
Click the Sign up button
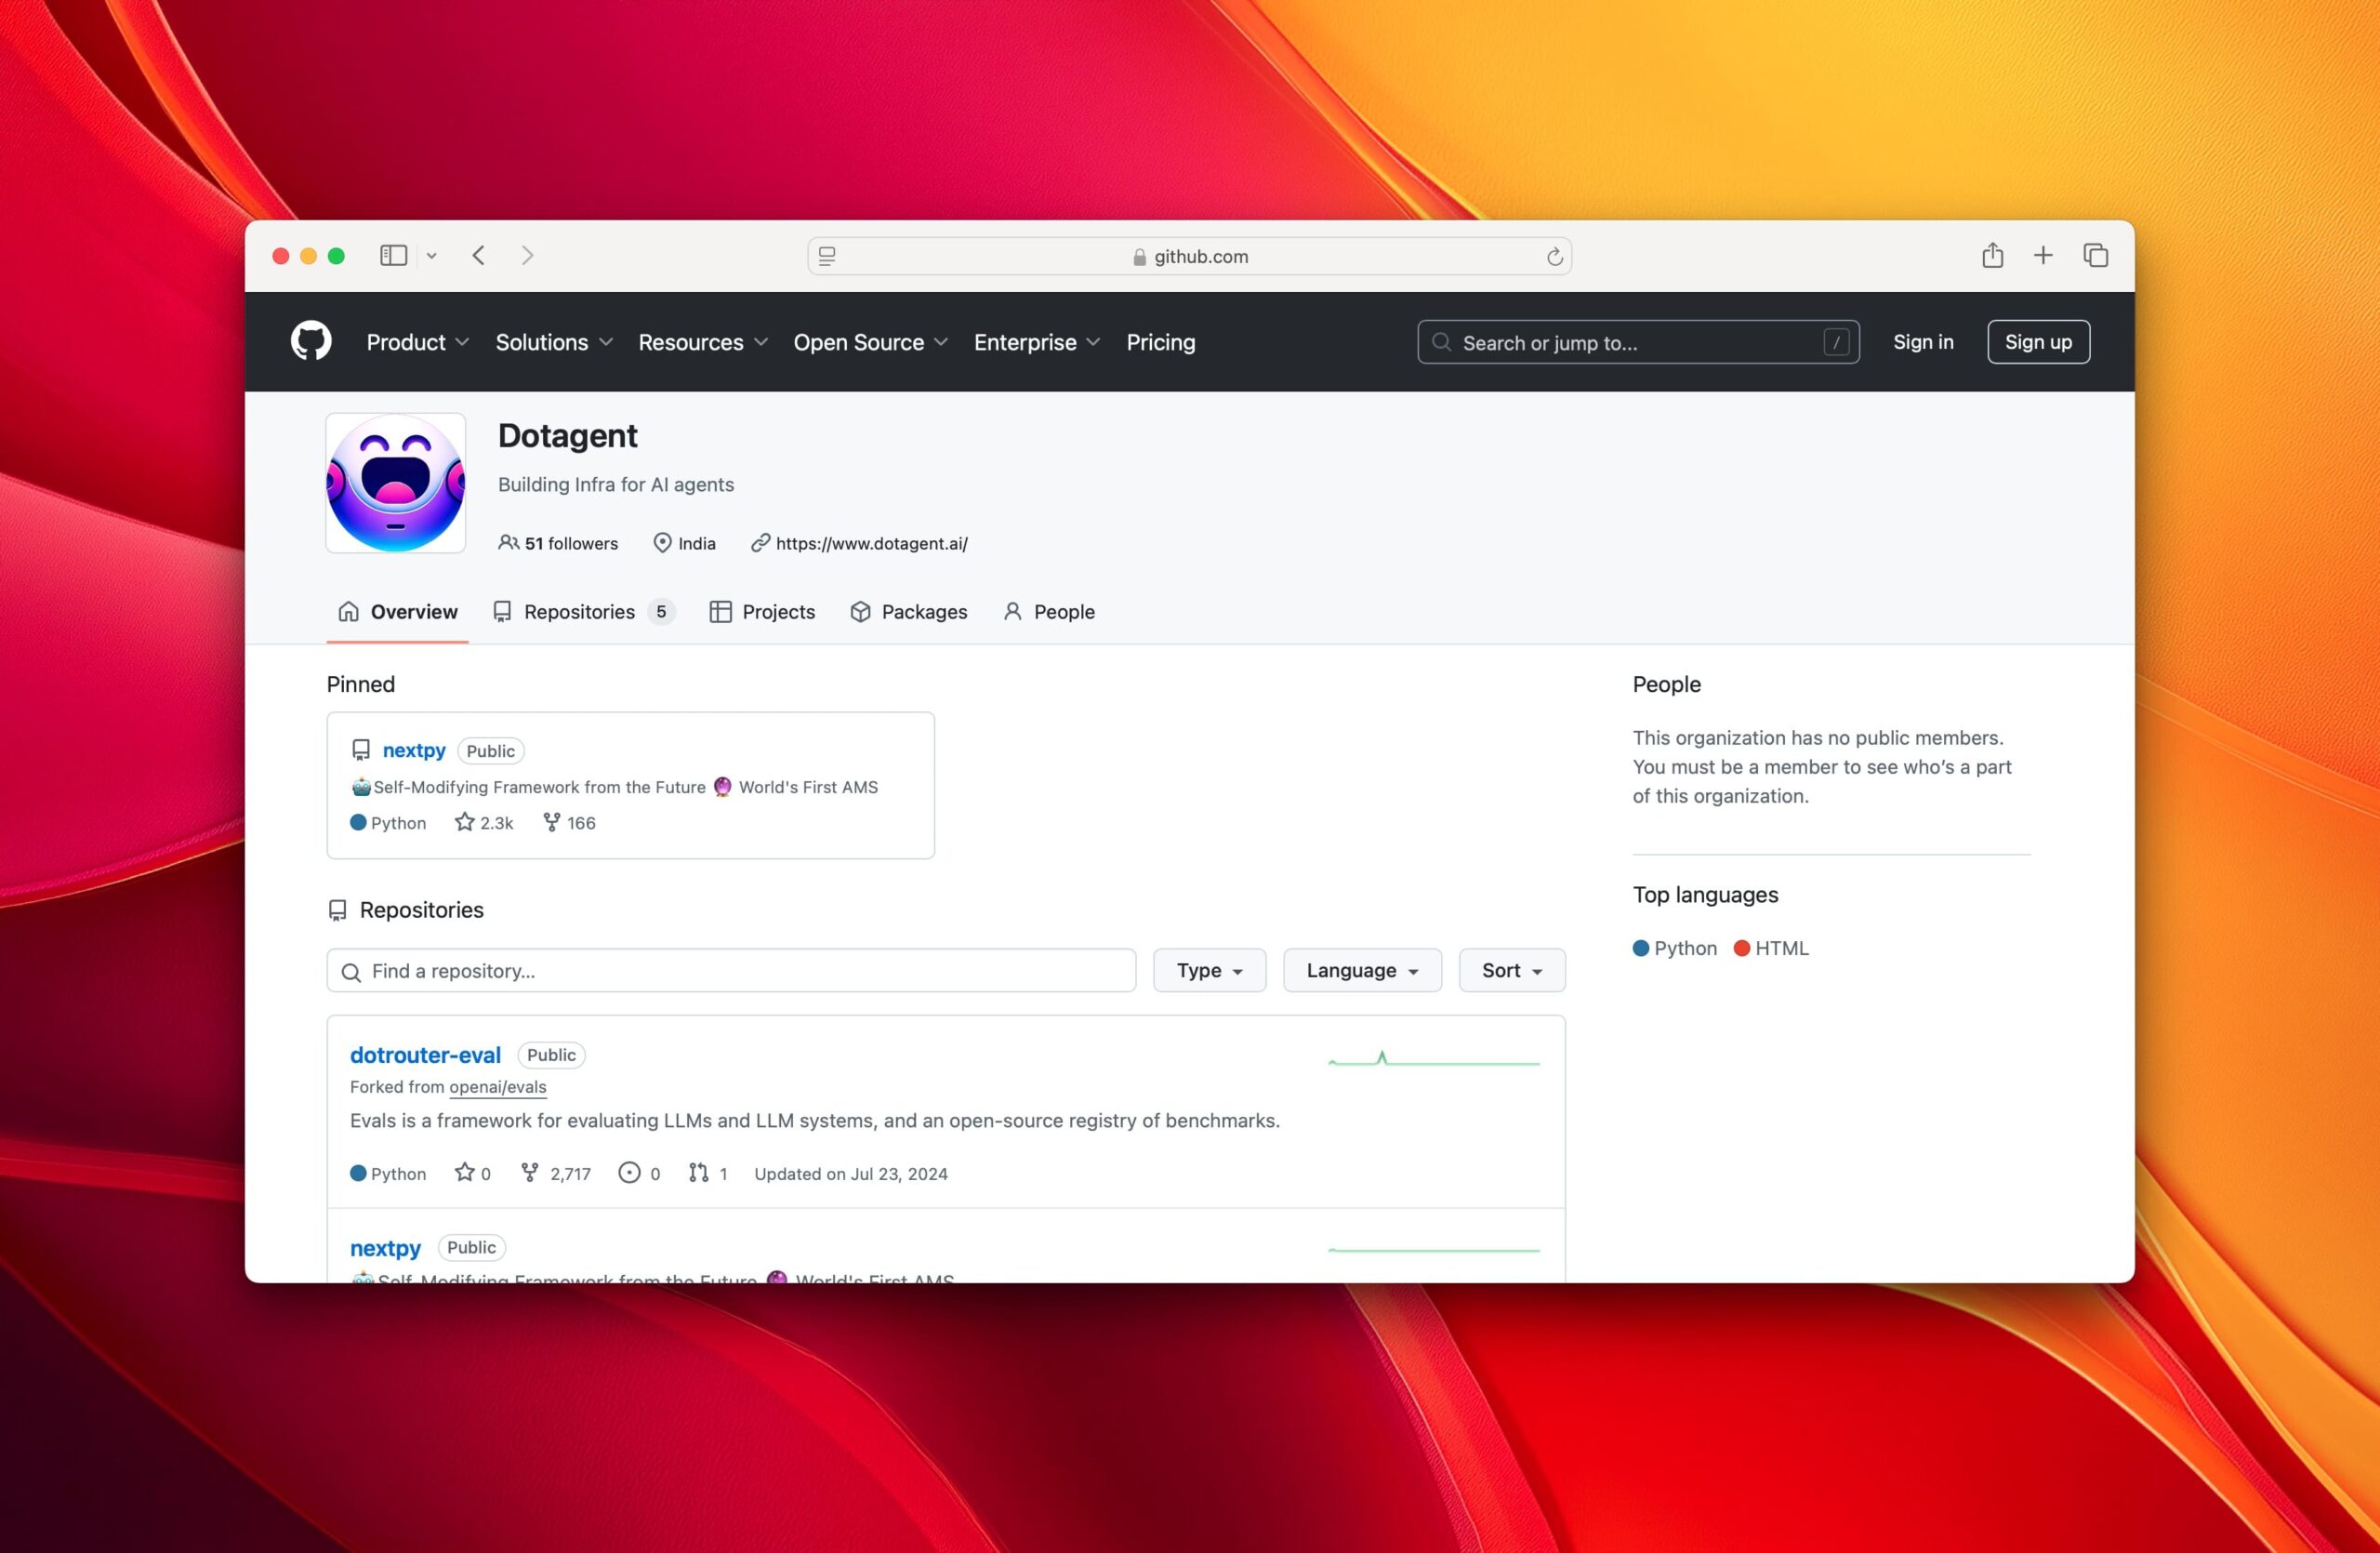2037,342
